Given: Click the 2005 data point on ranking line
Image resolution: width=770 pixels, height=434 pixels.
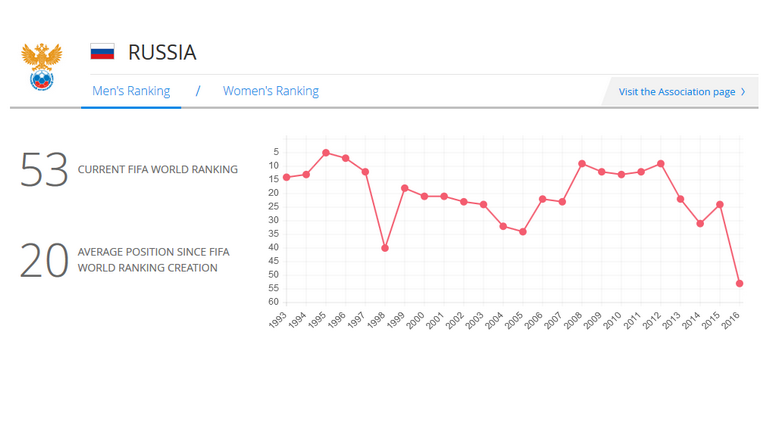Looking at the screenshot, I should click(523, 232).
